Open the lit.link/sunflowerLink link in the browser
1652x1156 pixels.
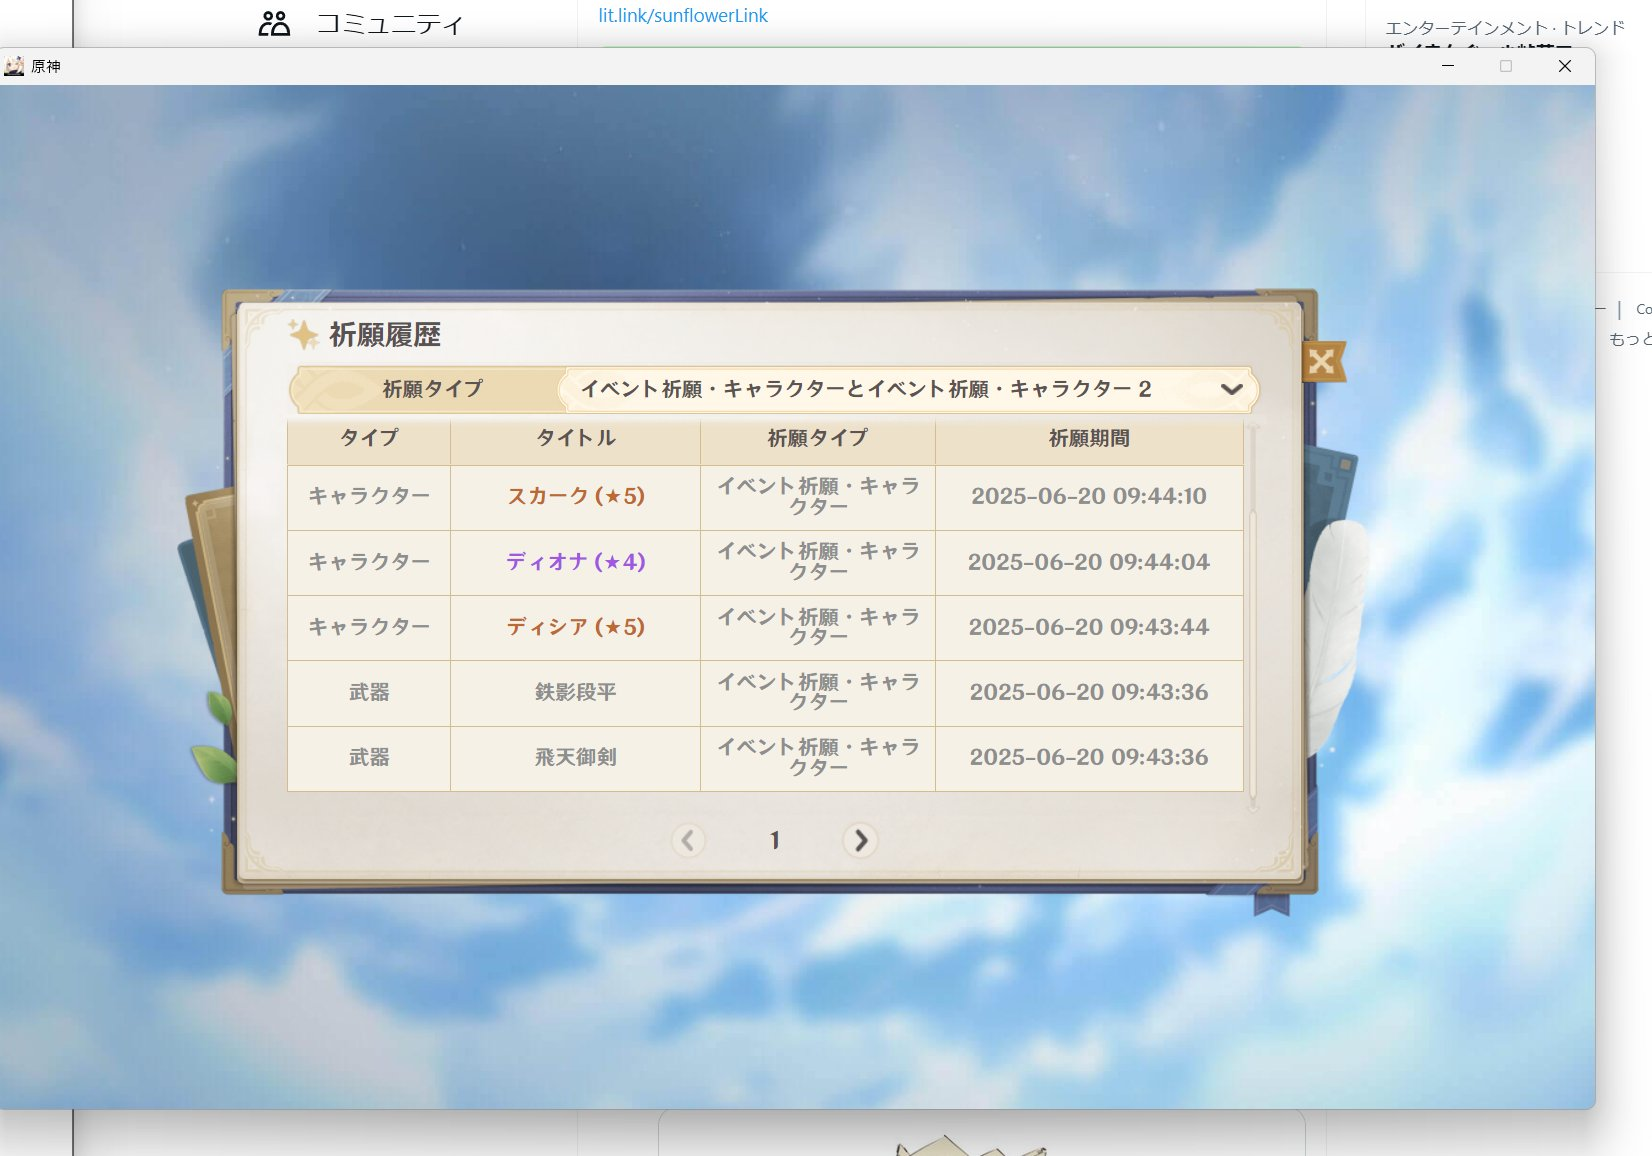(683, 16)
